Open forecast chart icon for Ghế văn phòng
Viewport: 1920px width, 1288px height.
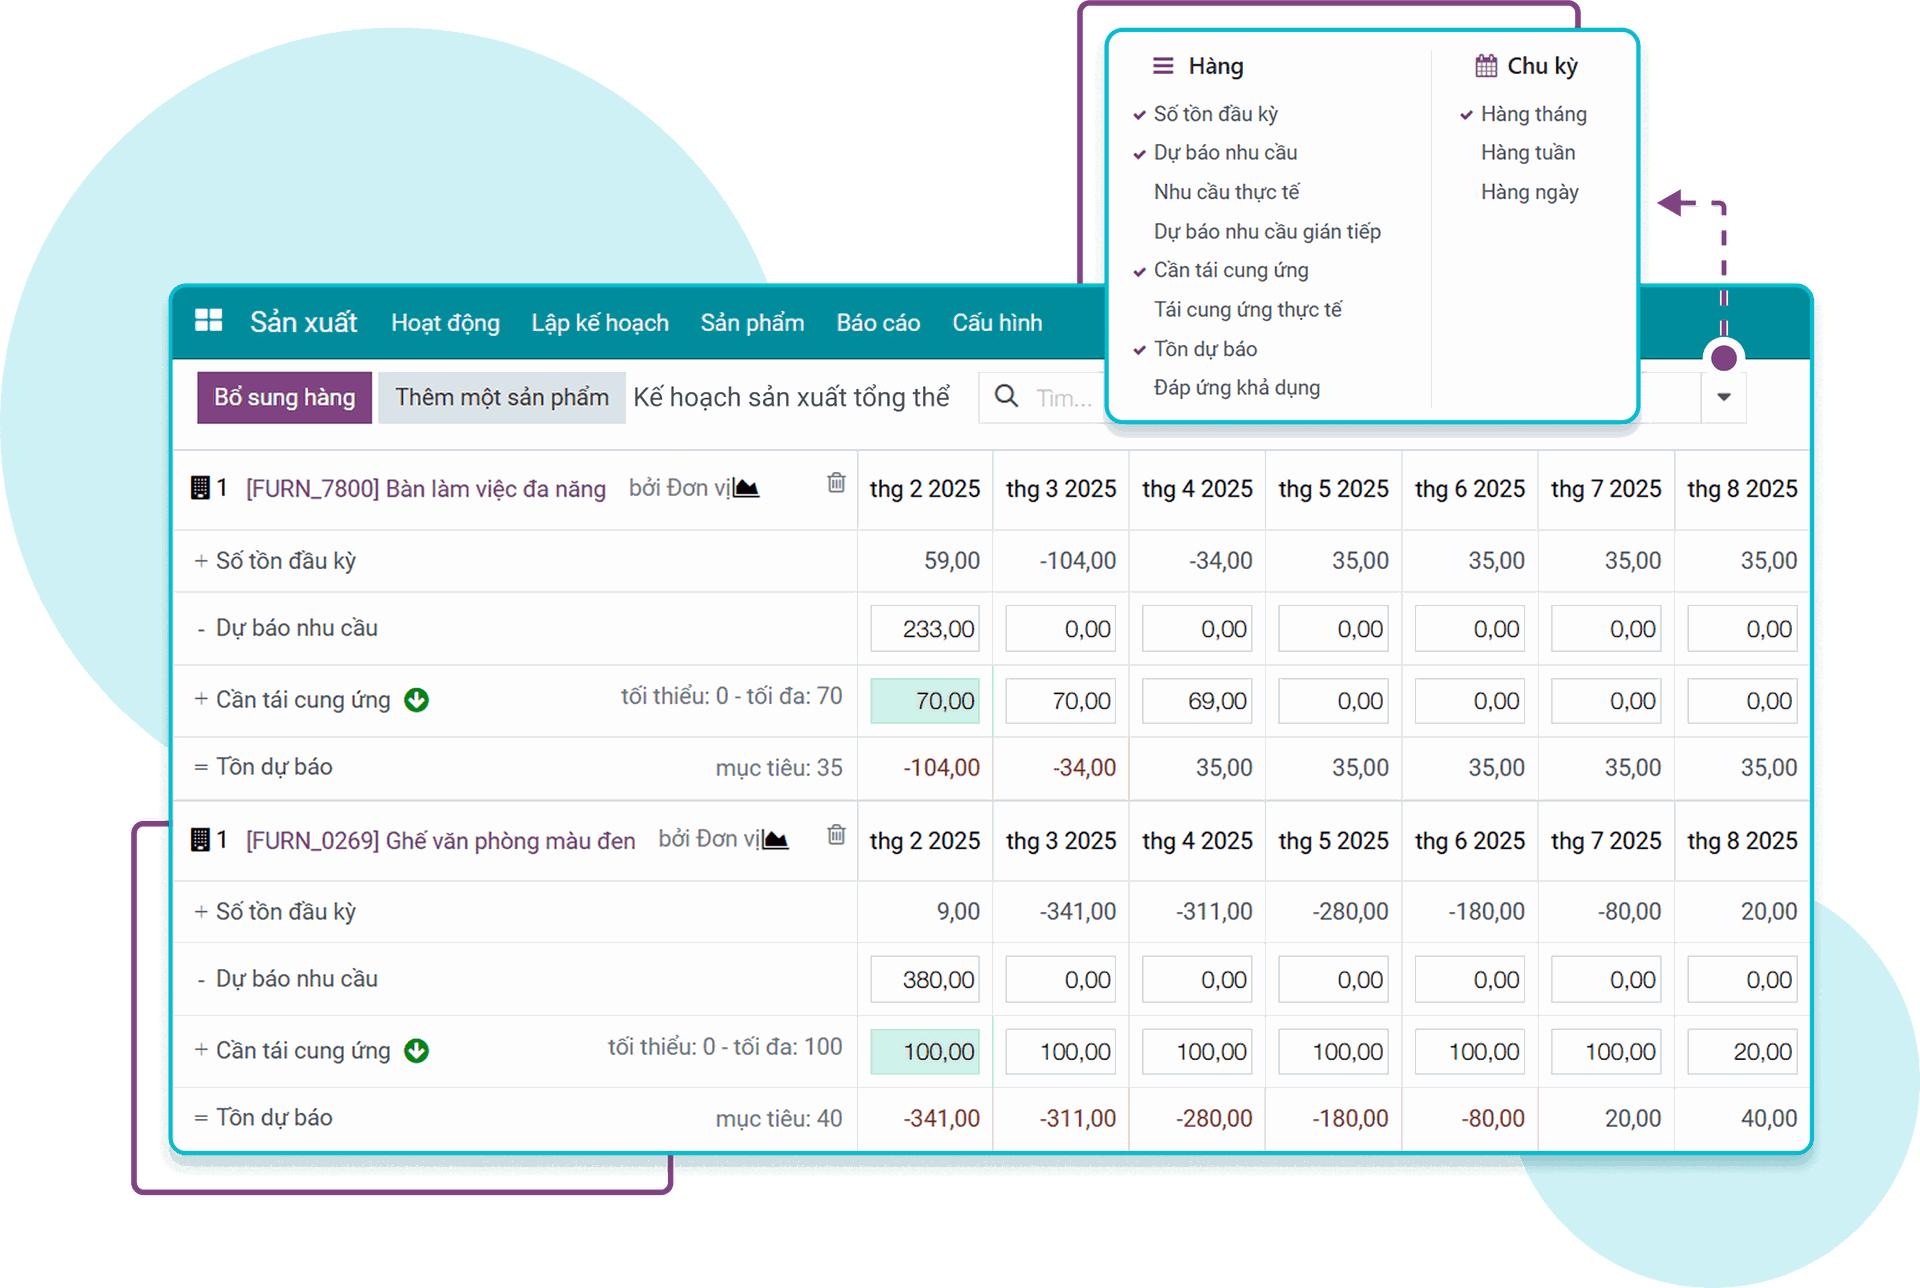(776, 839)
